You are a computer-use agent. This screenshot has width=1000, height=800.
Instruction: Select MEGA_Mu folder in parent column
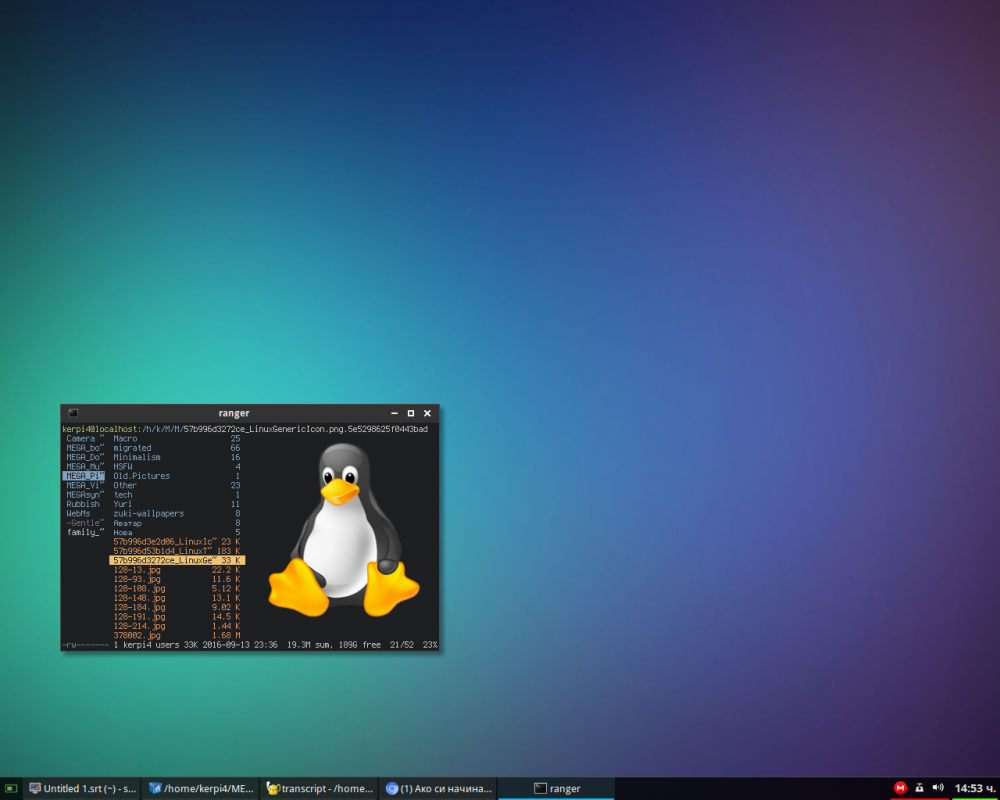click(84, 467)
